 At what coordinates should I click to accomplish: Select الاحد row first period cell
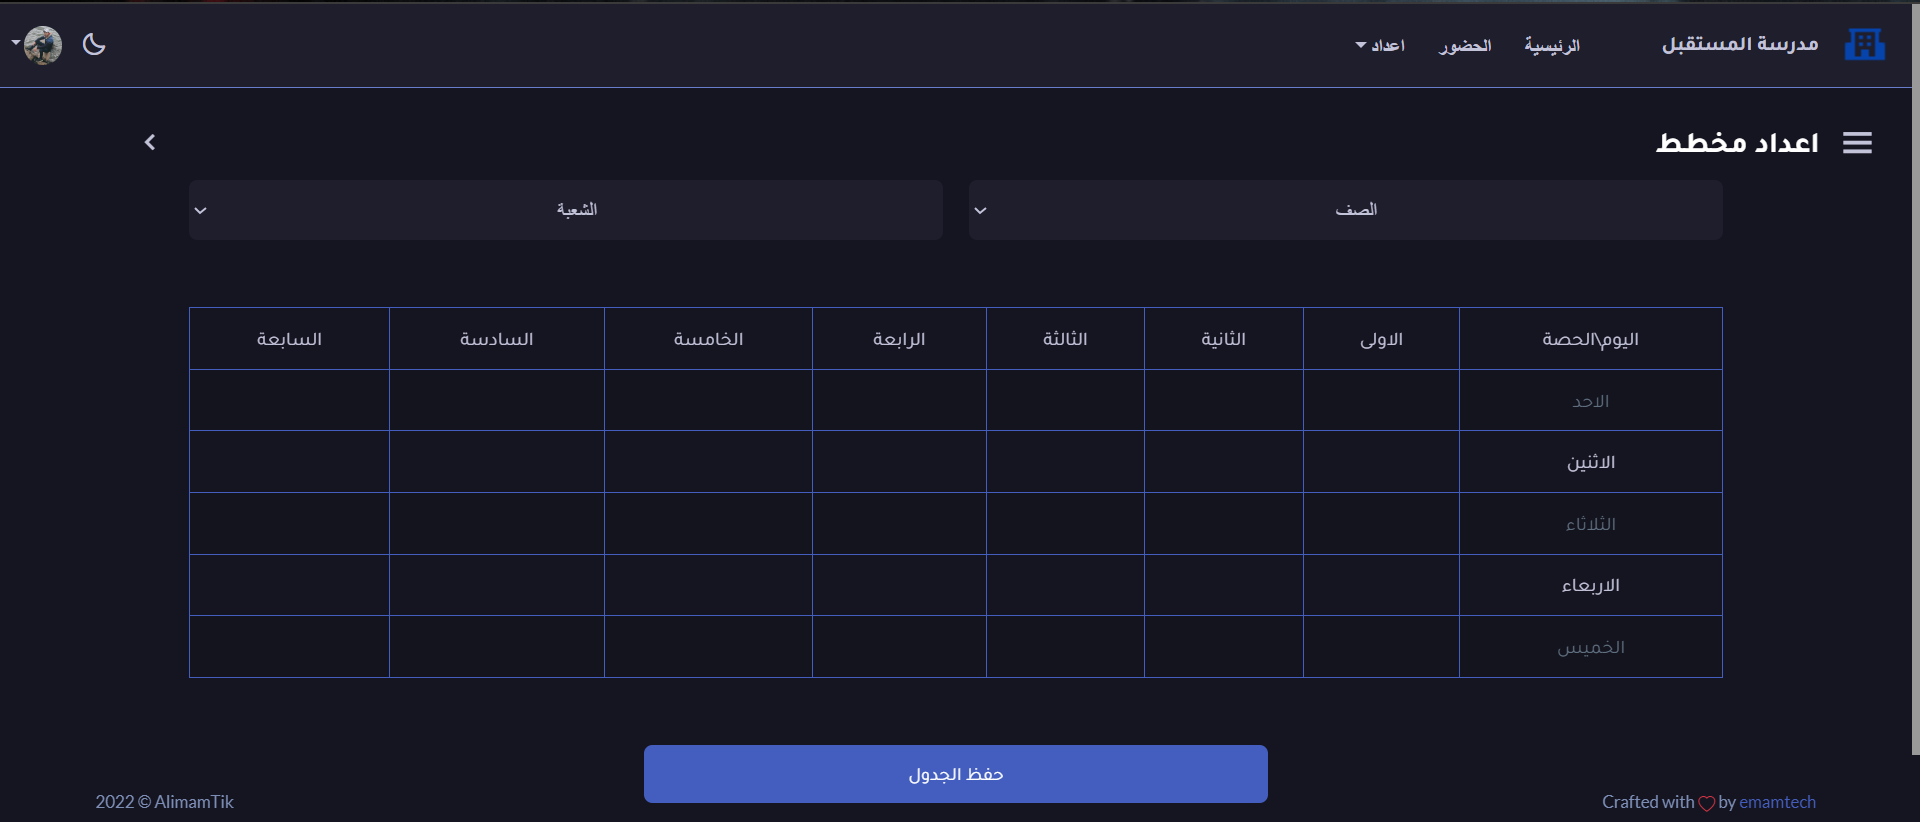[x=1380, y=401]
